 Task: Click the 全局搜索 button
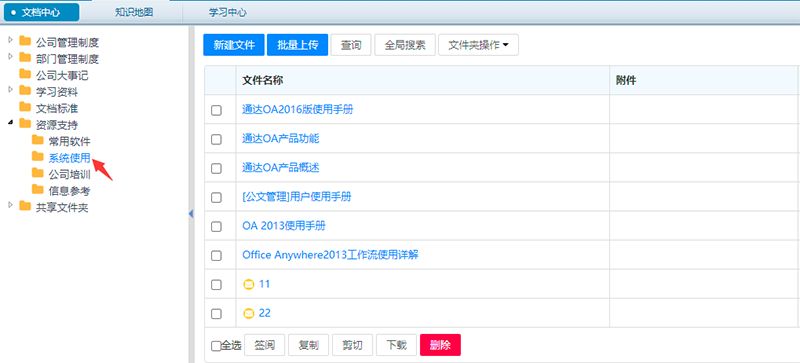tap(405, 45)
